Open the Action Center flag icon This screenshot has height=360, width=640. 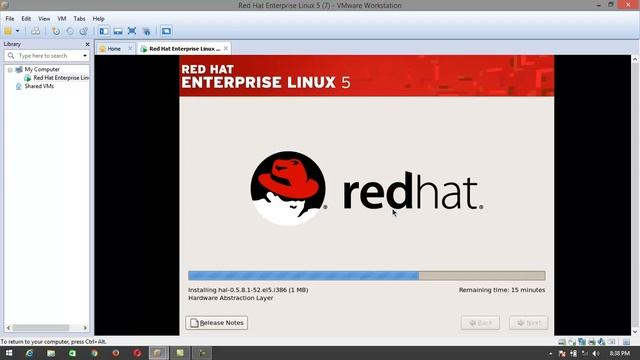point(562,353)
